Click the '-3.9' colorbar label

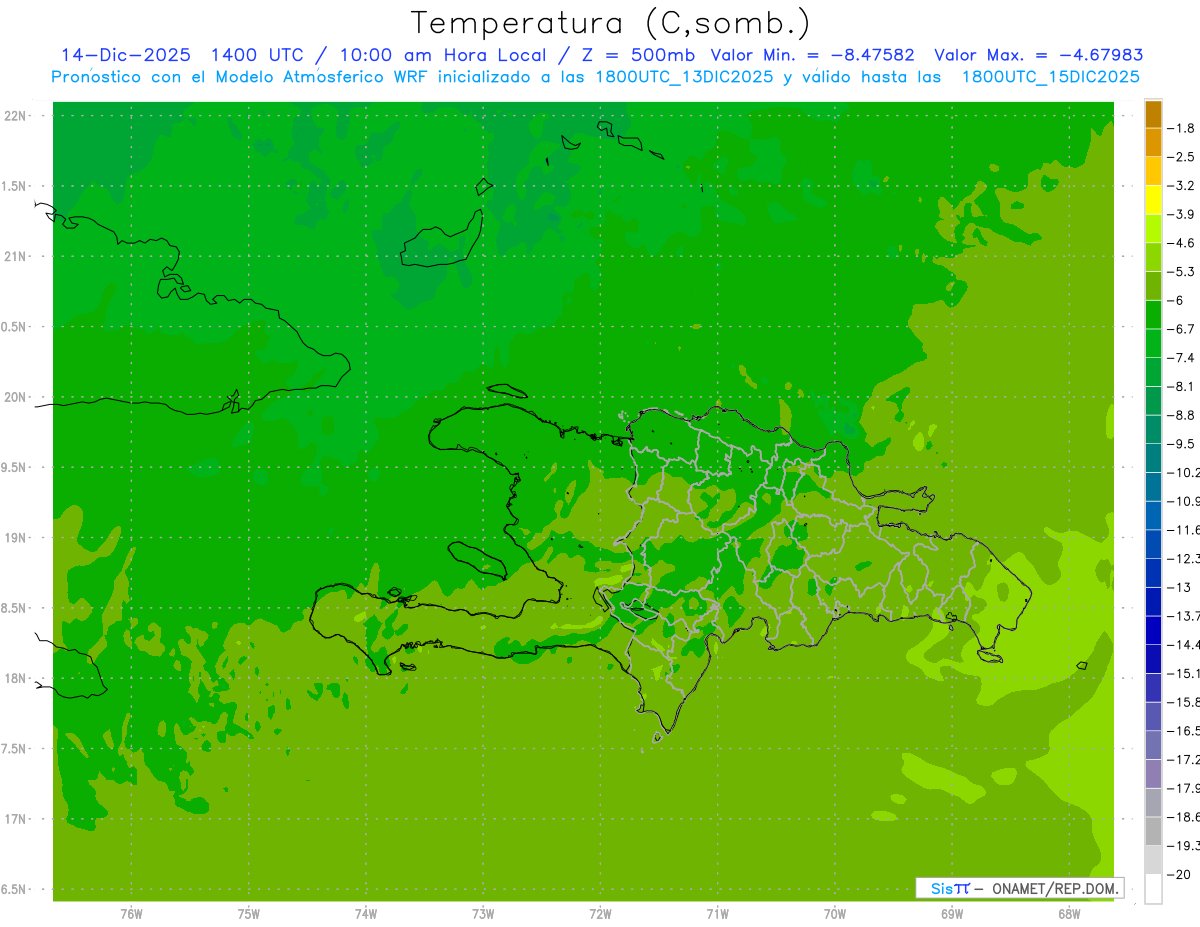[x=1181, y=214]
